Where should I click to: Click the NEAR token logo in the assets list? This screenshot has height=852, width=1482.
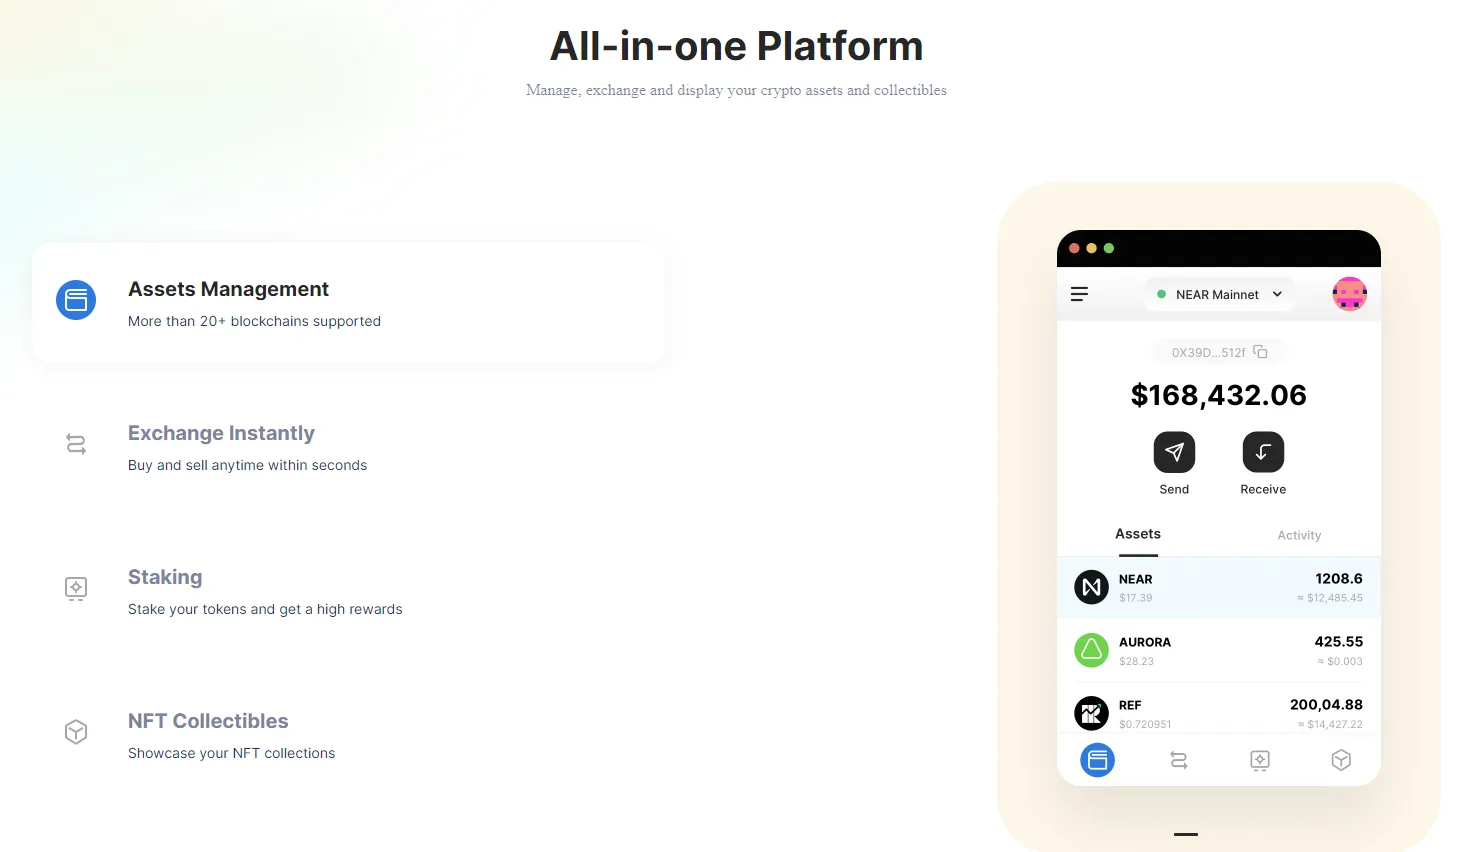(x=1091, y=587)
